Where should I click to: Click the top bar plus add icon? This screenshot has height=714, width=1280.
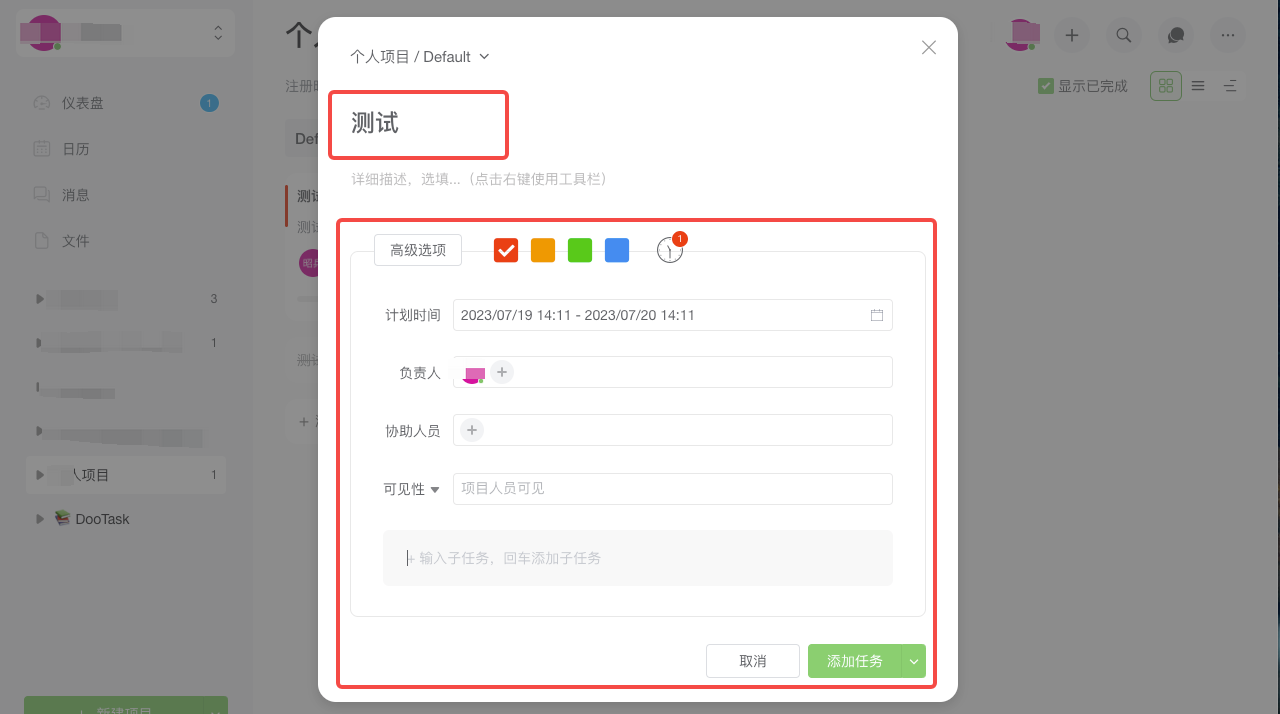1072,35
